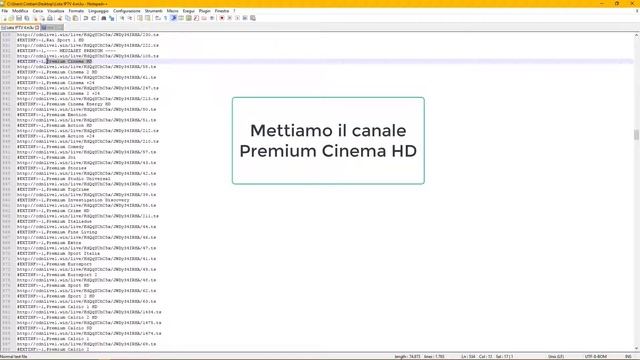Open the Formato menu
The width and height of the screenshot is (640, 360).
76,11
